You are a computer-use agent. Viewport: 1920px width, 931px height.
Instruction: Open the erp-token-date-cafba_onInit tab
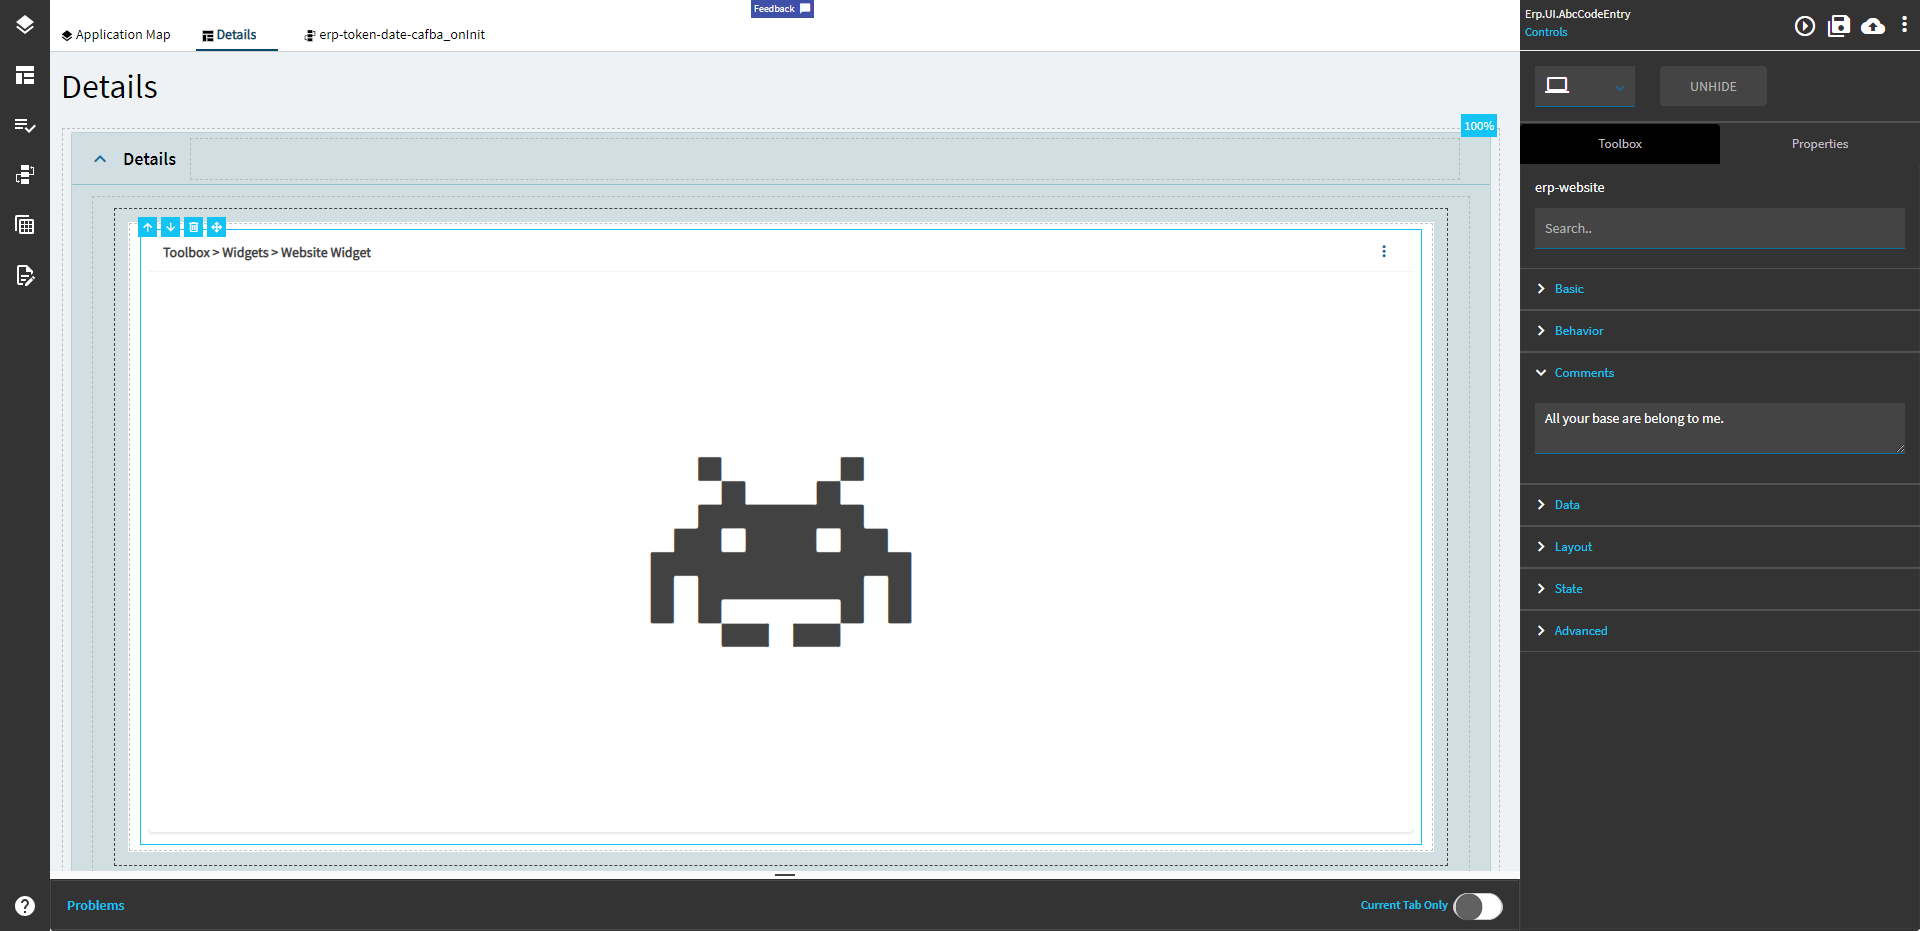coord(395,35)
